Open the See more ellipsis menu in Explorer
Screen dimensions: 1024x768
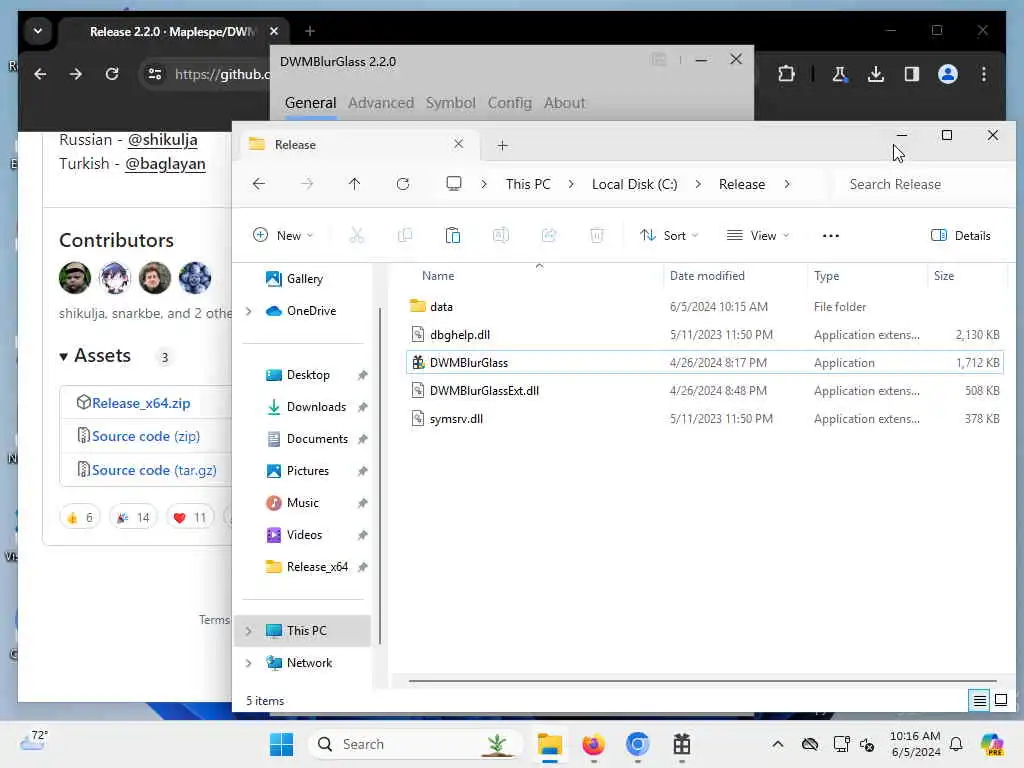point(831,236)
